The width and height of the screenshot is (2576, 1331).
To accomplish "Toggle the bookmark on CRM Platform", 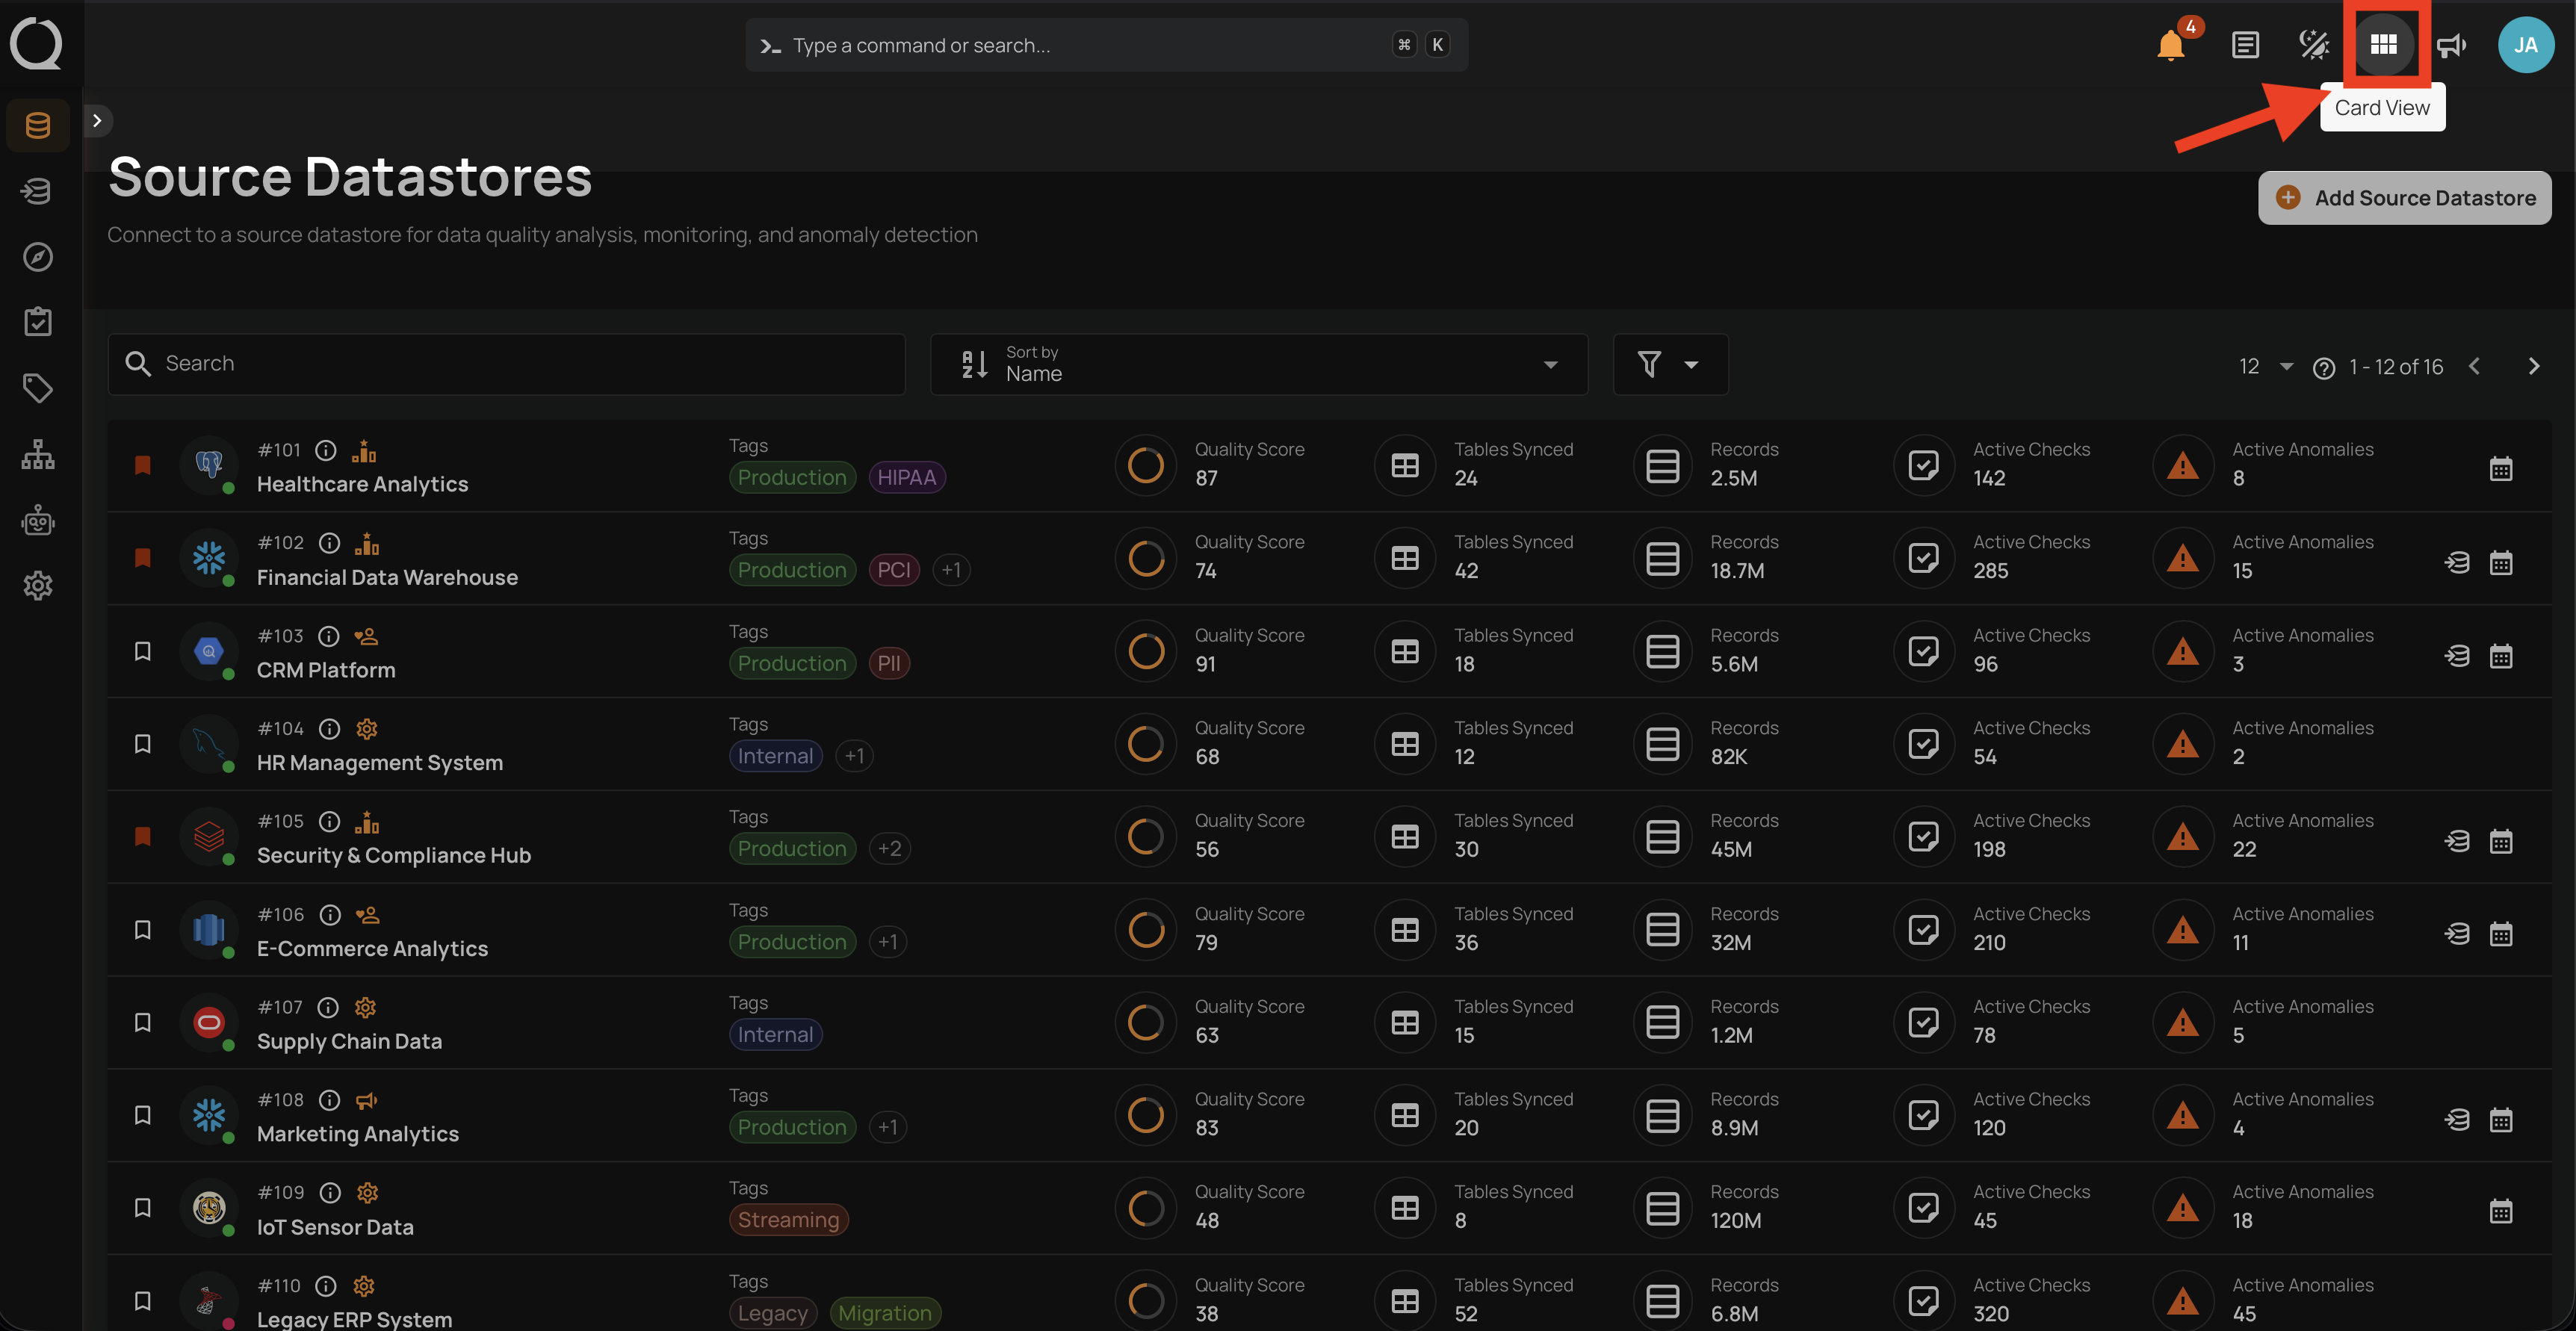I will click(143, 651).
